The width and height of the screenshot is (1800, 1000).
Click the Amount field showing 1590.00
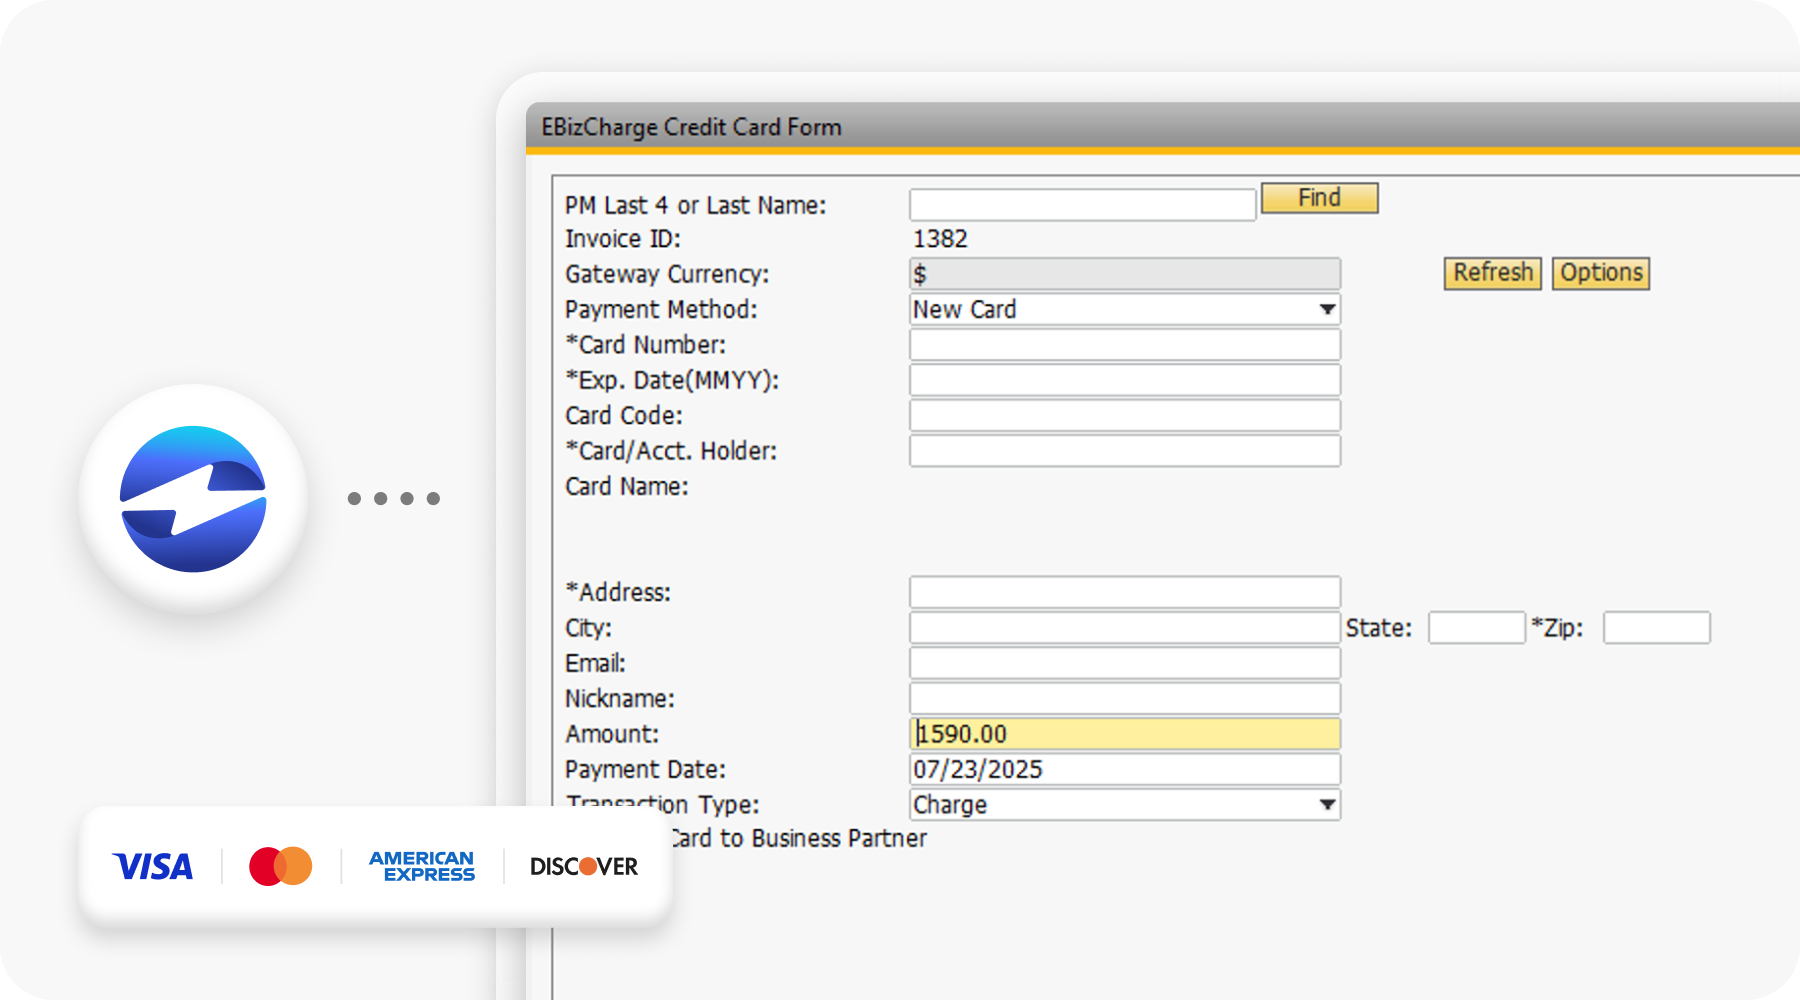pyautogui.click(x=1125, y=734)
